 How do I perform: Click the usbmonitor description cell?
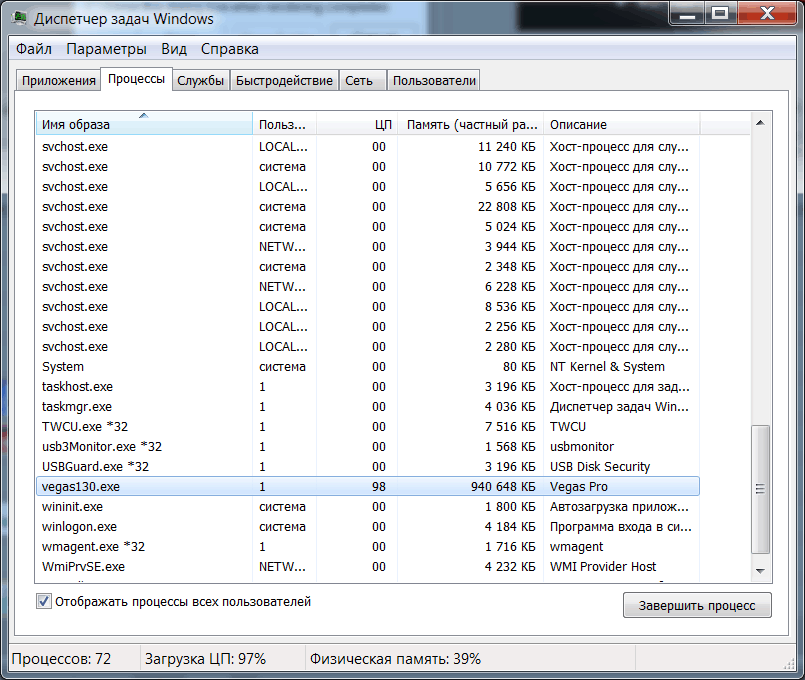(582, 446)
